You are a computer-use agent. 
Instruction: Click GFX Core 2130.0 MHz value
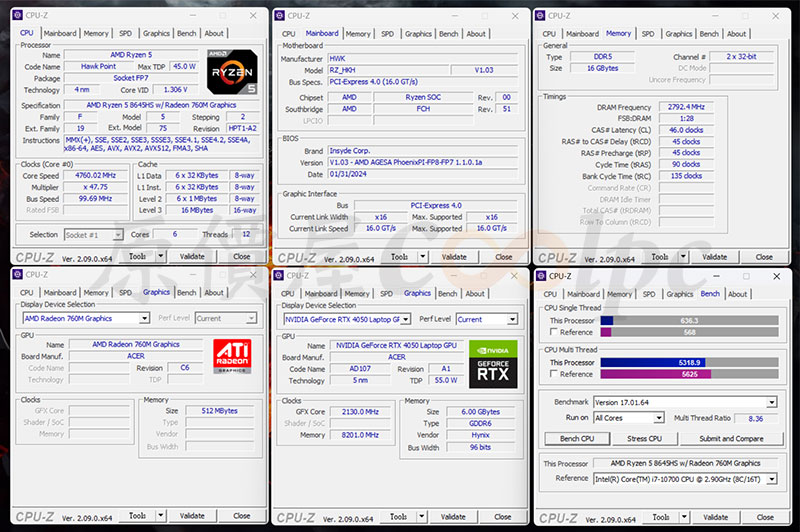pos(360,412)
